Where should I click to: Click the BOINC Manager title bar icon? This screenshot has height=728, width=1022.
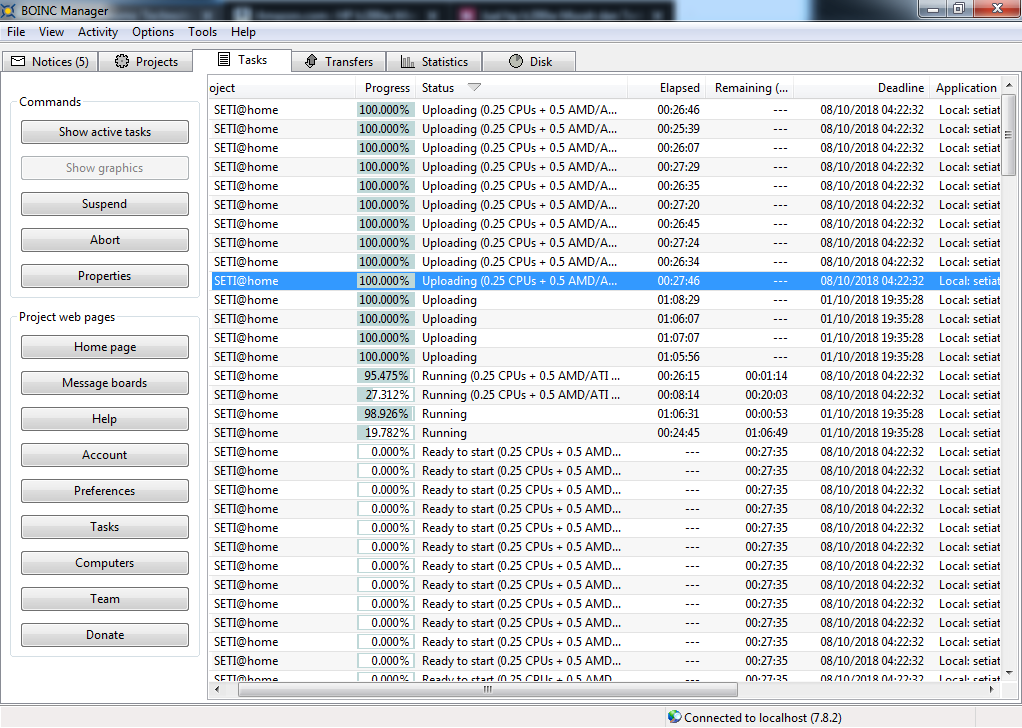pyautogui.click(x=8, y=10)
